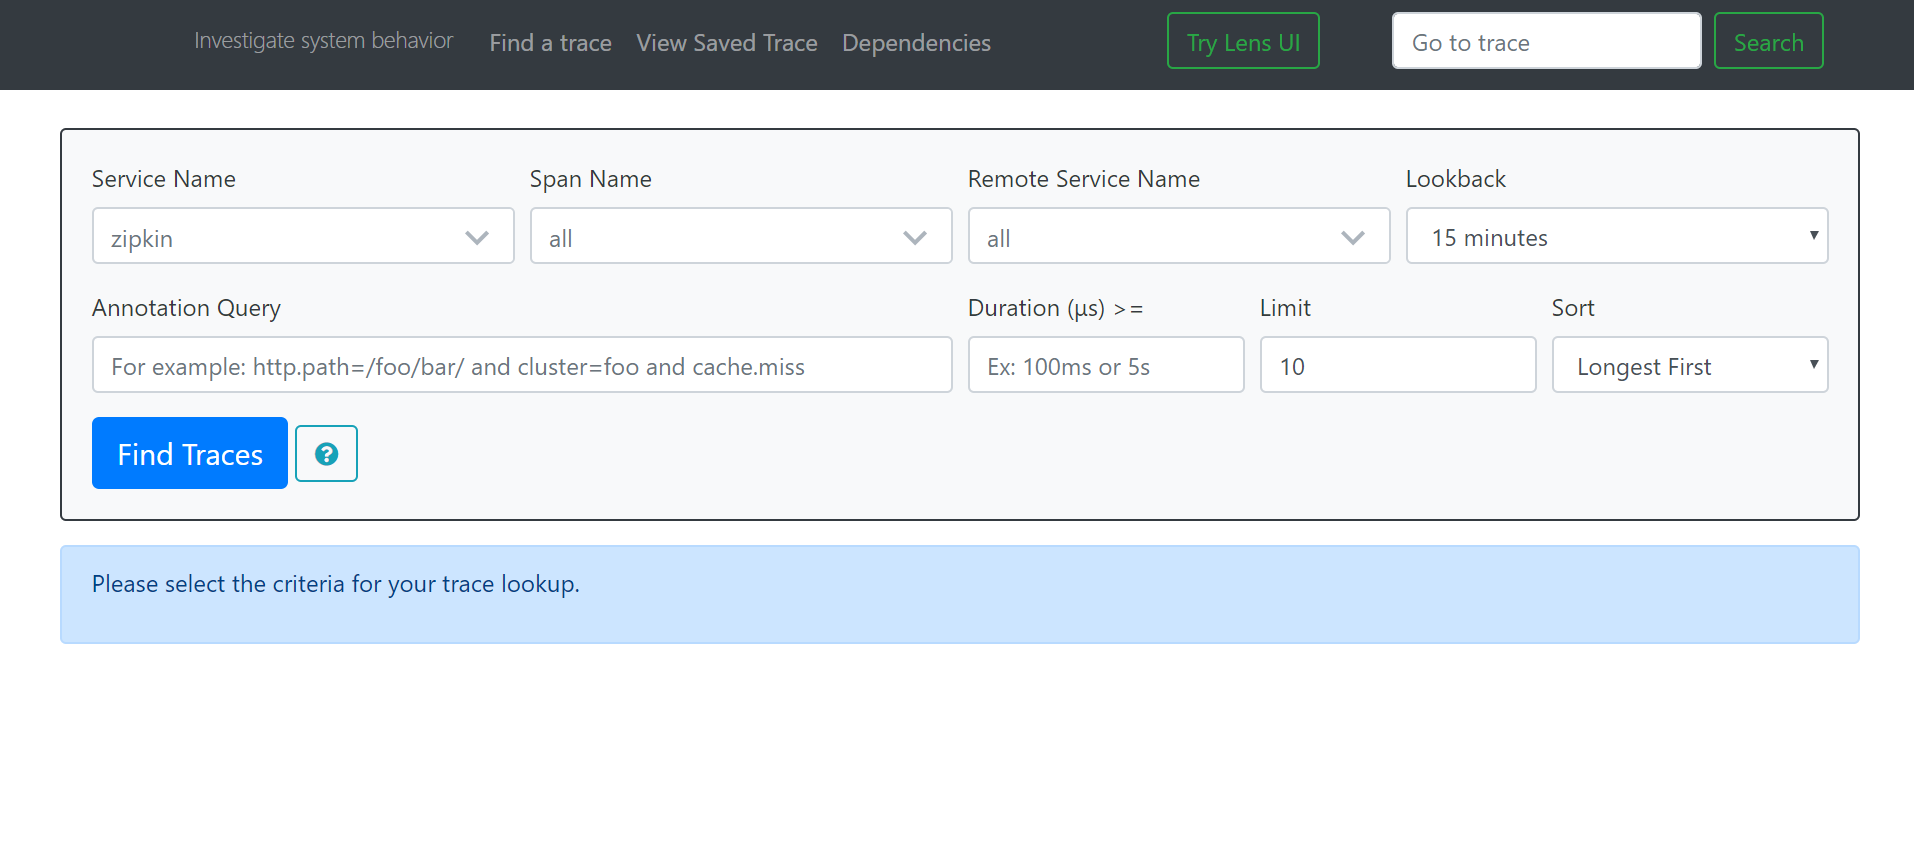The height and width of the screenshot is (851, 1914).
Task: Open the Lookback 15 minutes dropdown
Action: click(1616, 236)
